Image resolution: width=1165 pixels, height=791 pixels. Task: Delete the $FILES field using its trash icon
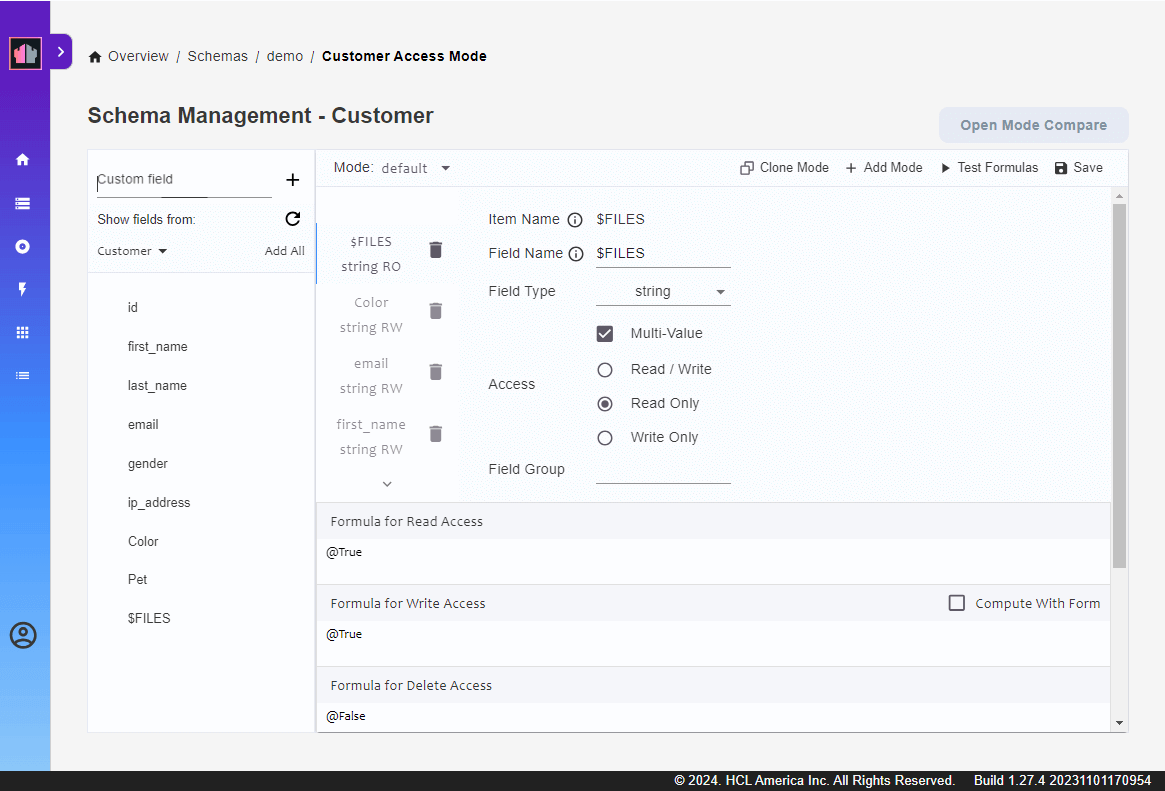pyautogui.click(x=436, y=250)
